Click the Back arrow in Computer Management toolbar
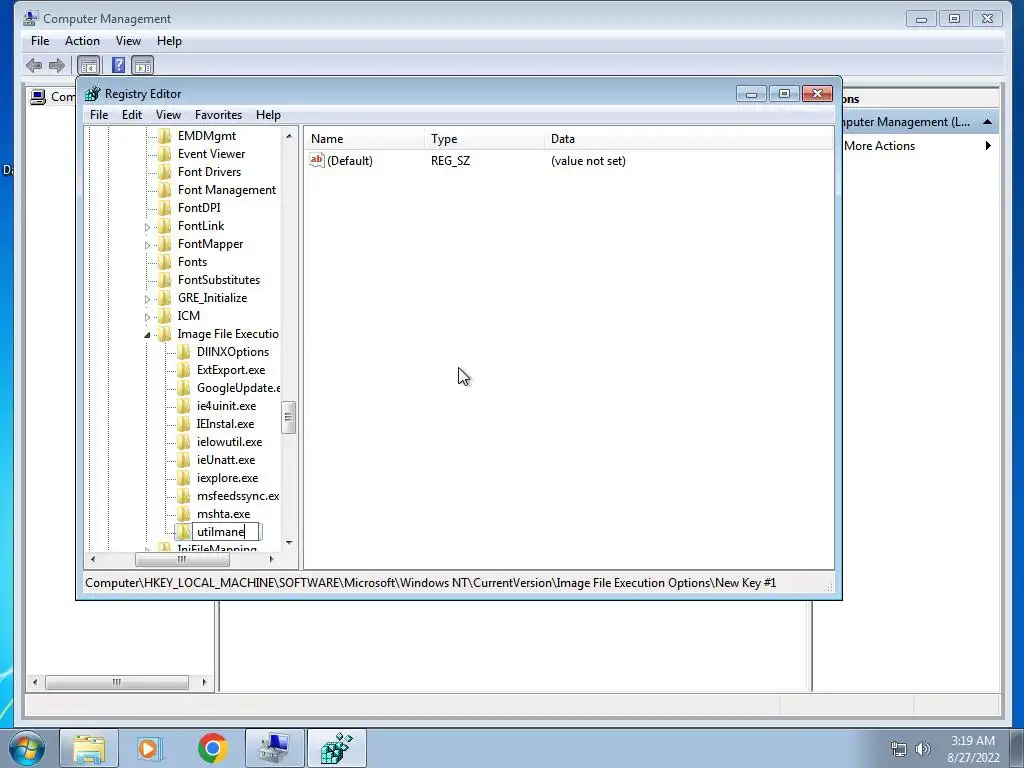Viewport: 1024px width, 768px height. (34, 65)
